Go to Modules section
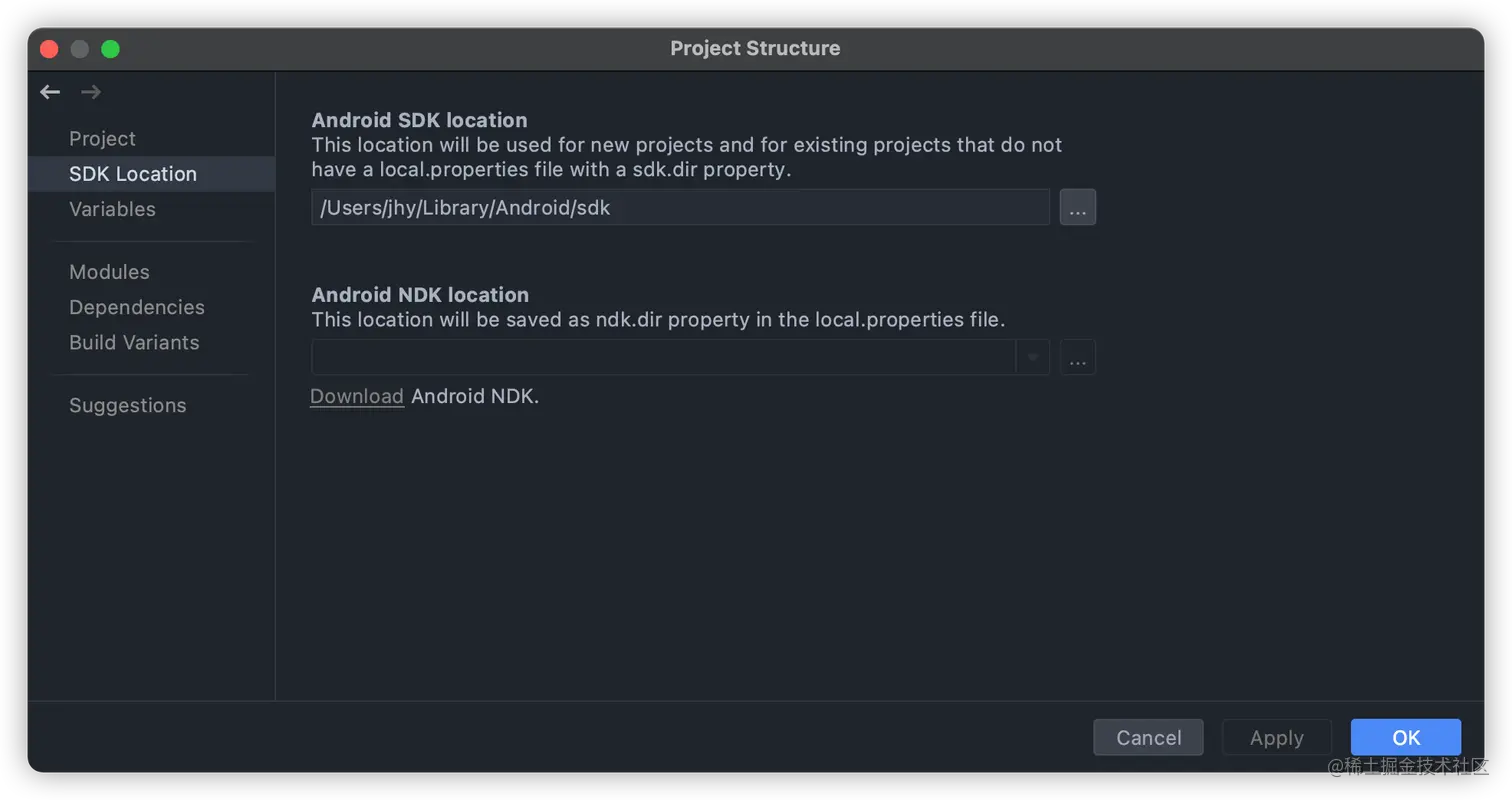Image resolution: width=1512 pixels, height=800 pixels. click(x=109, y=272)
